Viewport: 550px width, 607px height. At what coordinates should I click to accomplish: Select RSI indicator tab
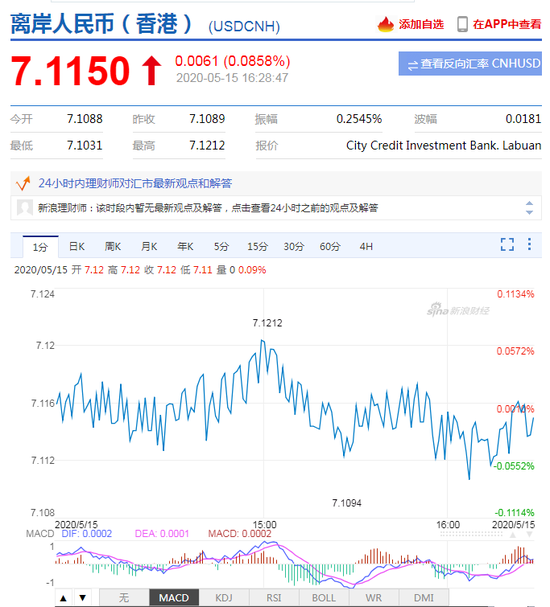[274, 598]
